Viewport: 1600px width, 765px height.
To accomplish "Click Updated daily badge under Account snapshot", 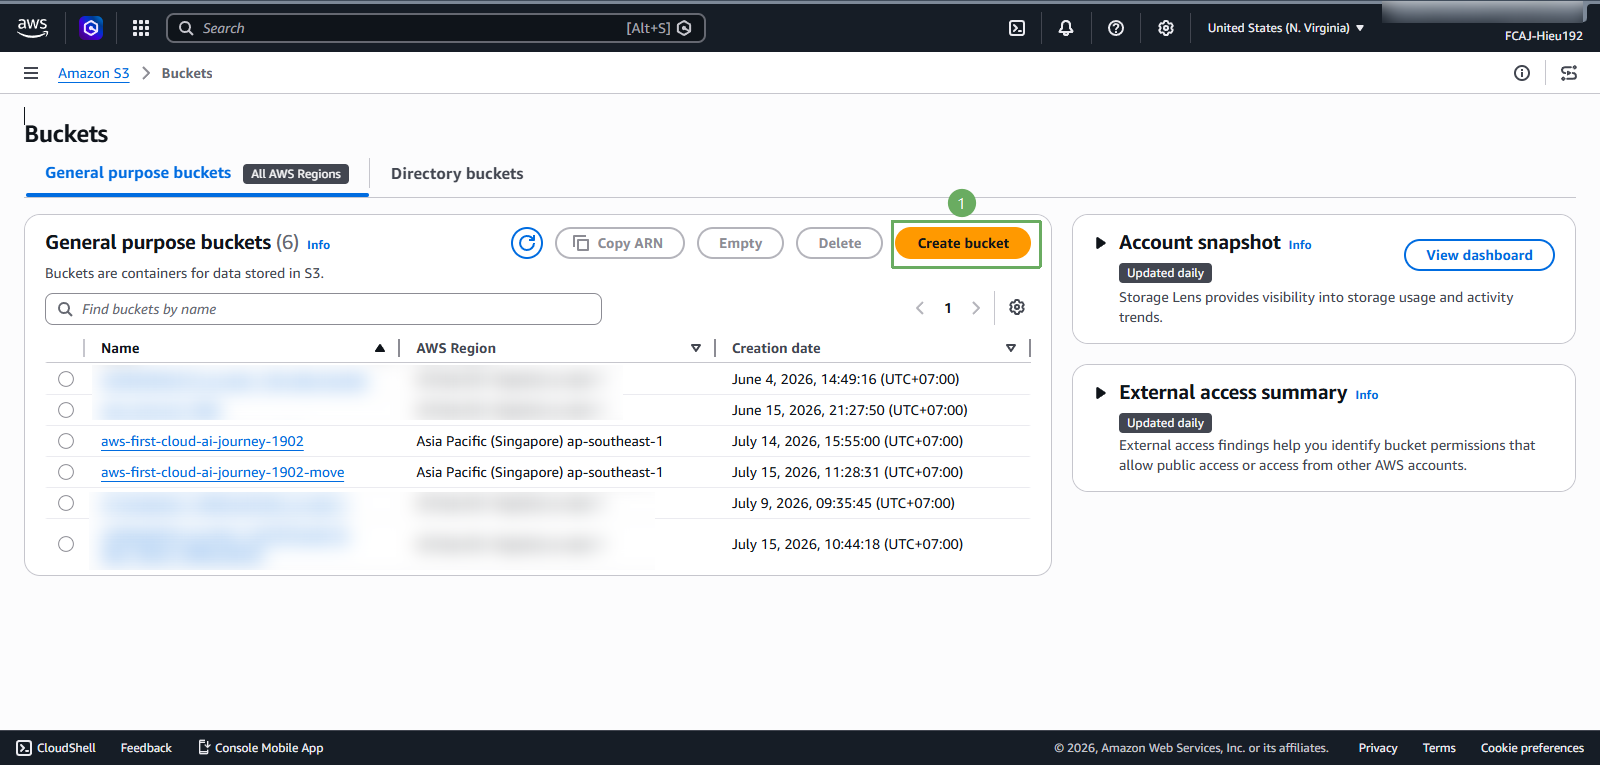I will pos(1165,273).
